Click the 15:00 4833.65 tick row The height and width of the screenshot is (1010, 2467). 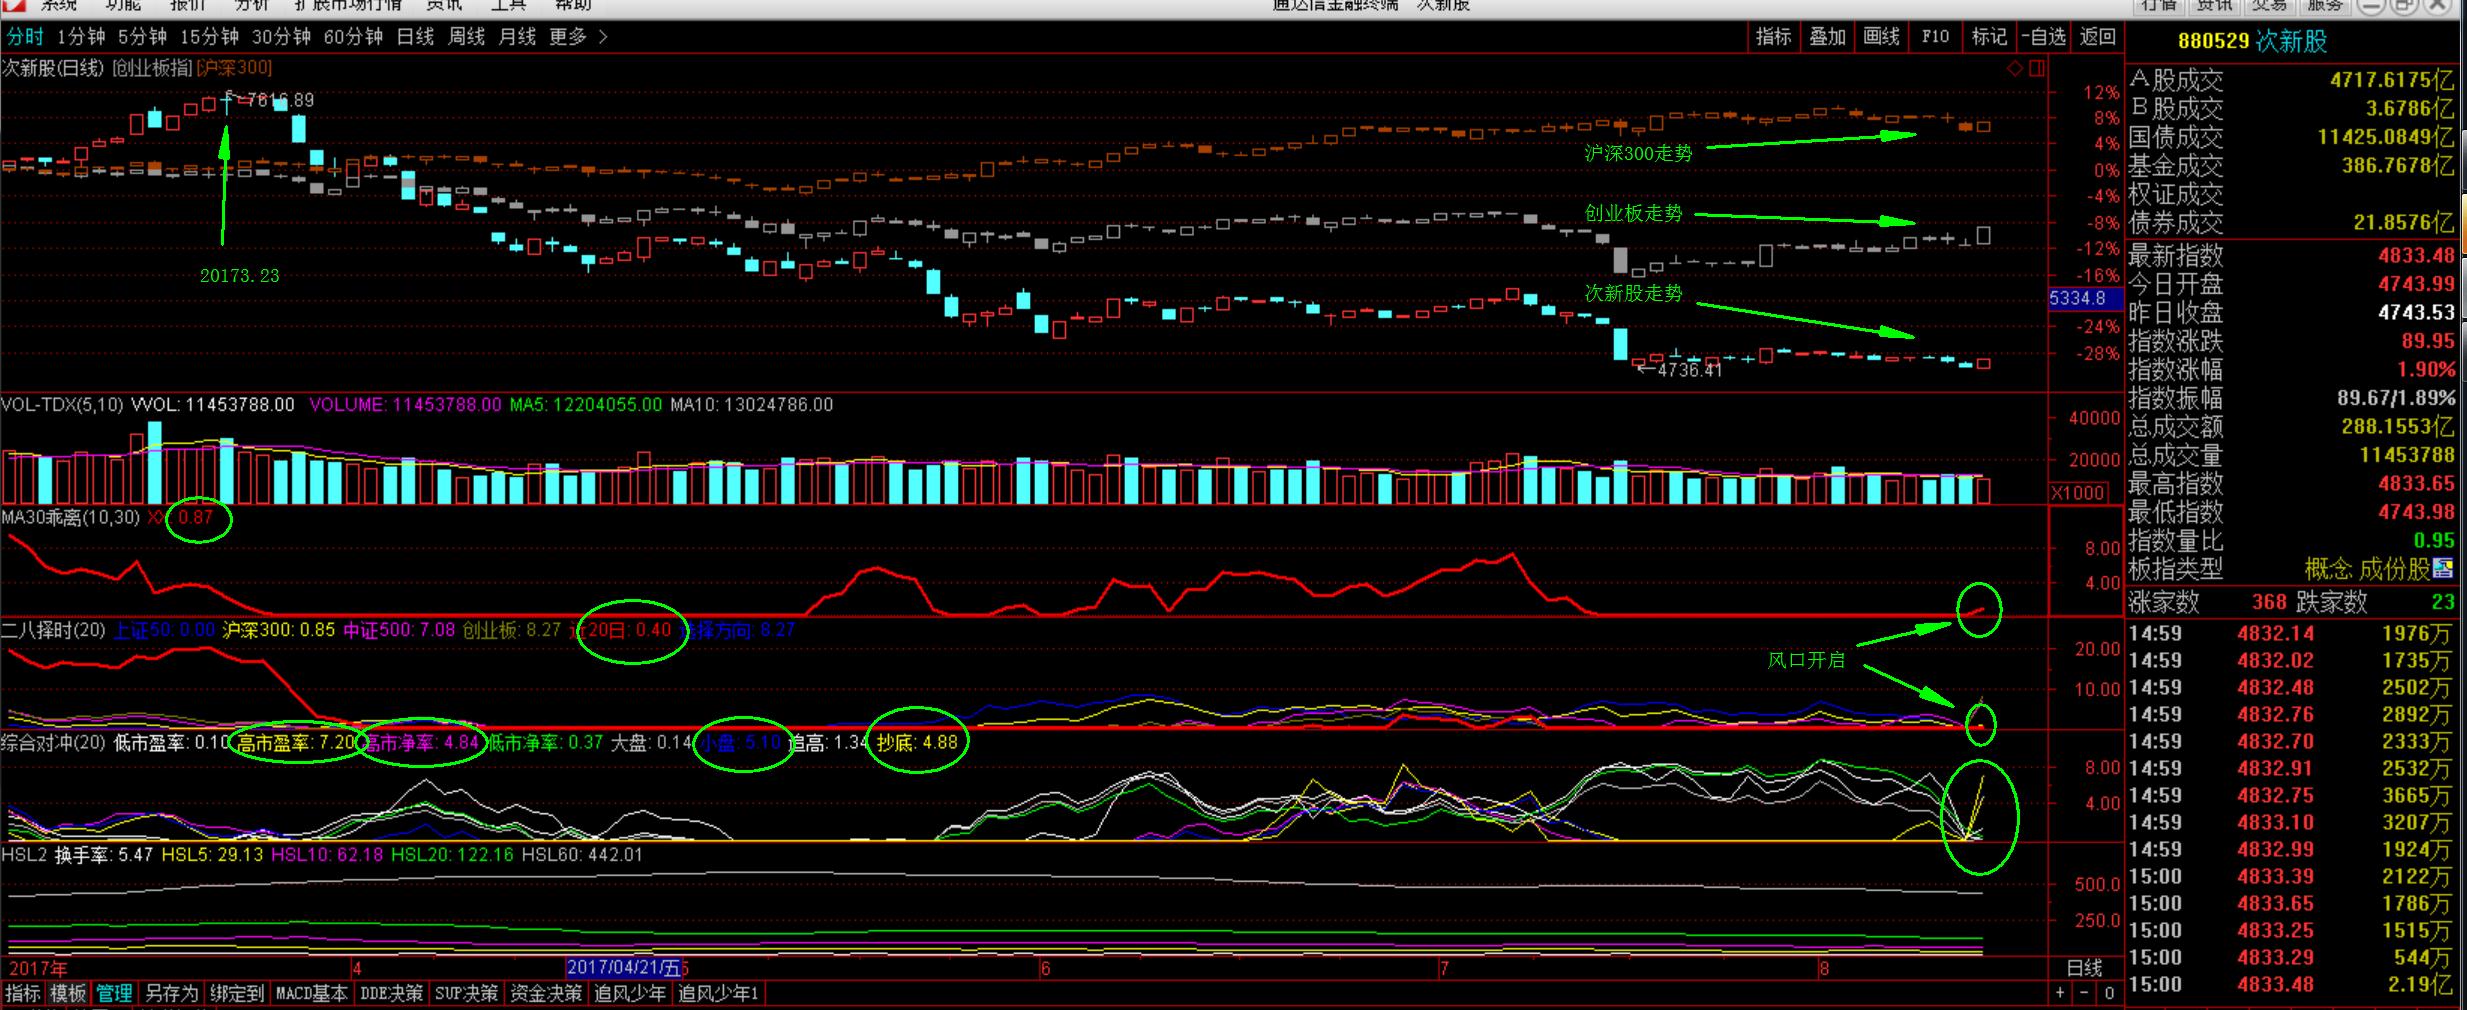click(2292, 903)
